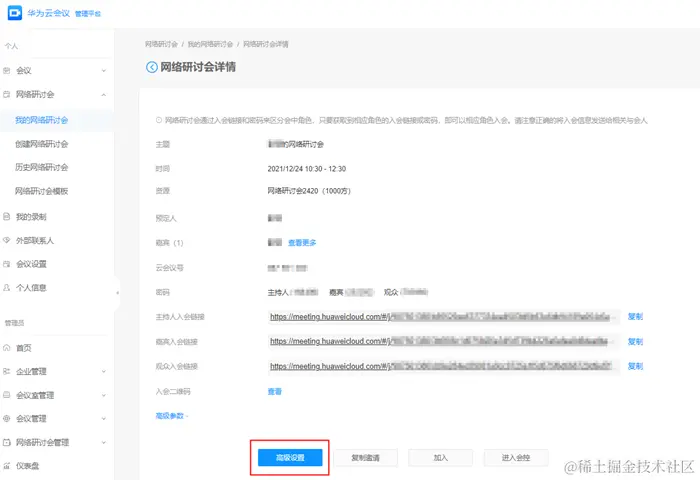Click the 进入会控 button
700x480 pixels.
pyautogui.click(x=516, y=458)
